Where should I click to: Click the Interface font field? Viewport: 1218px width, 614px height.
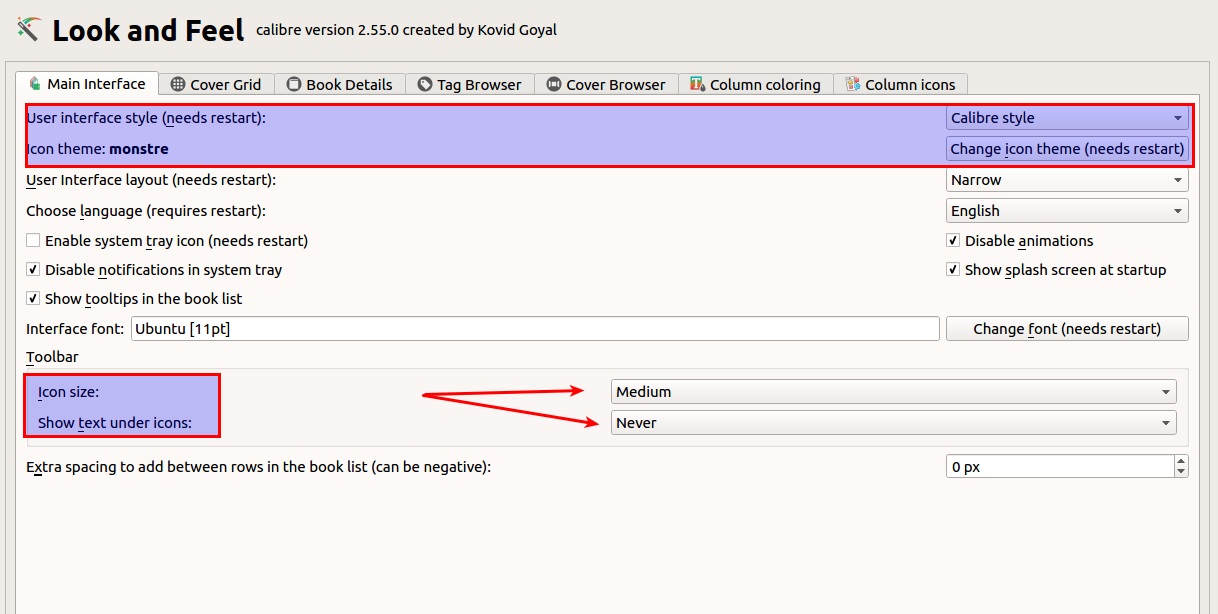pyautogui.click(x=535, y=328)
